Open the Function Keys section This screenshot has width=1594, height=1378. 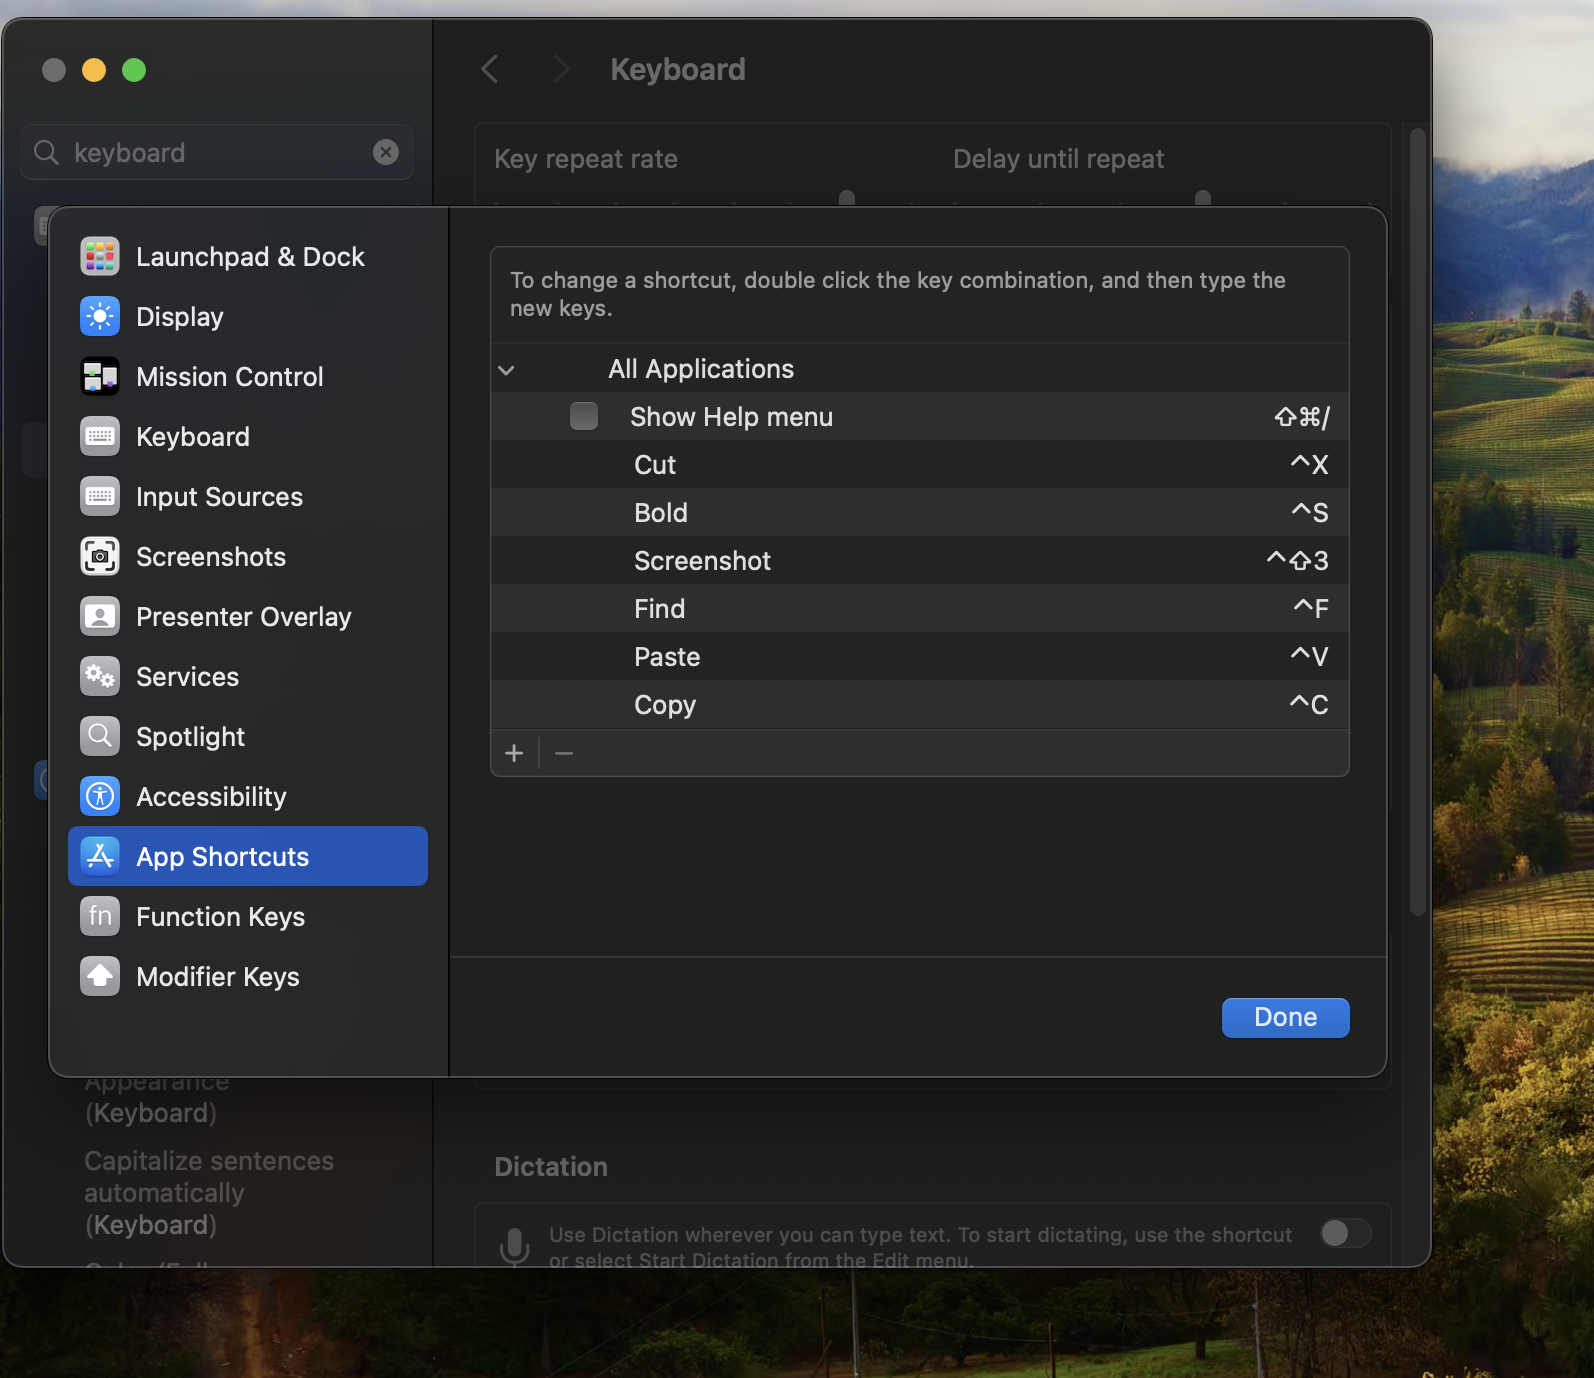pos(248,916)
